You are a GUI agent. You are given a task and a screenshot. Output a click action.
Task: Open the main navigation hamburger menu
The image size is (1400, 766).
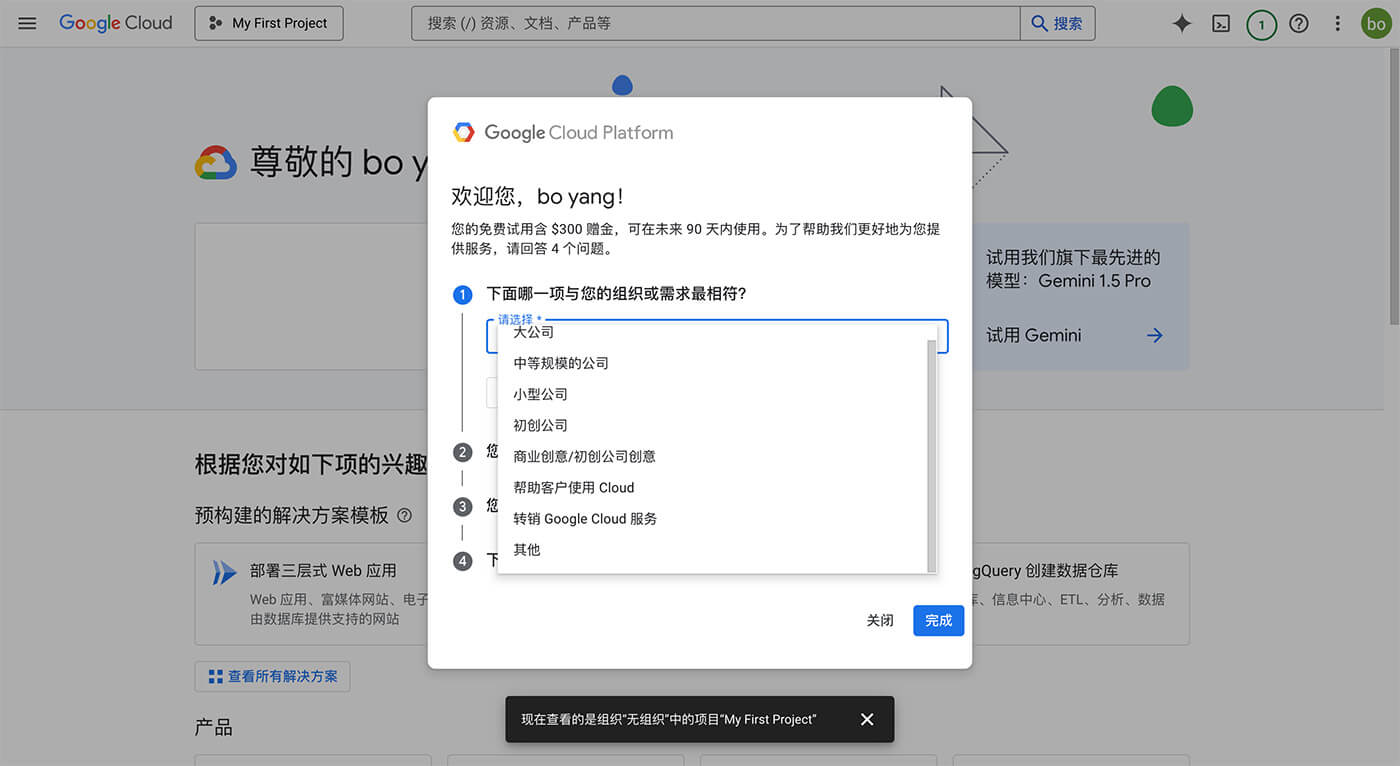pos(27,23)
